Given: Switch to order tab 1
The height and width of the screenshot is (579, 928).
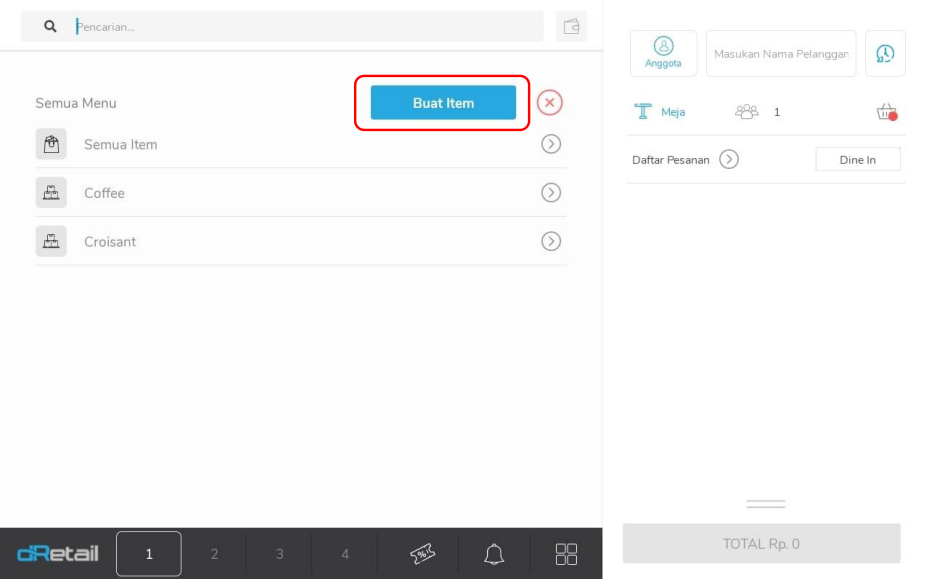Looking at the screenshot, I should (149, 554).
